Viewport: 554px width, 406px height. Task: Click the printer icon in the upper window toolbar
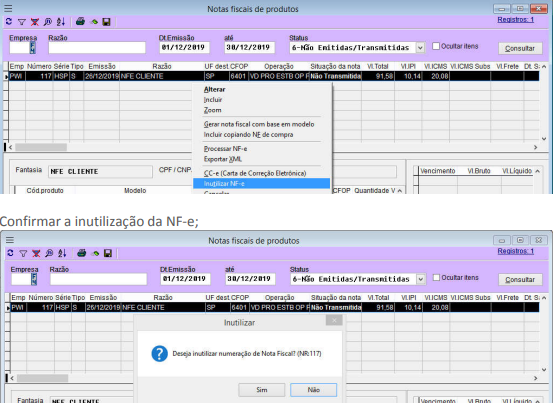(x=81, y=22)
